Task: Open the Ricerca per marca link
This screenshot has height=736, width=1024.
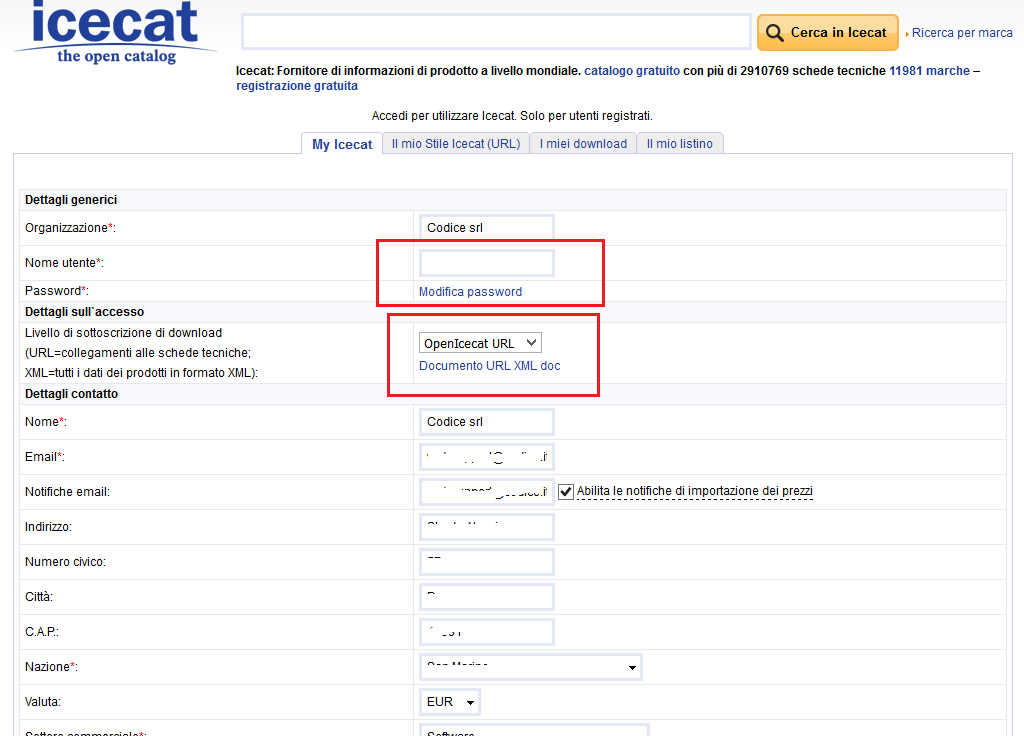Action: [x=961, y=33]
